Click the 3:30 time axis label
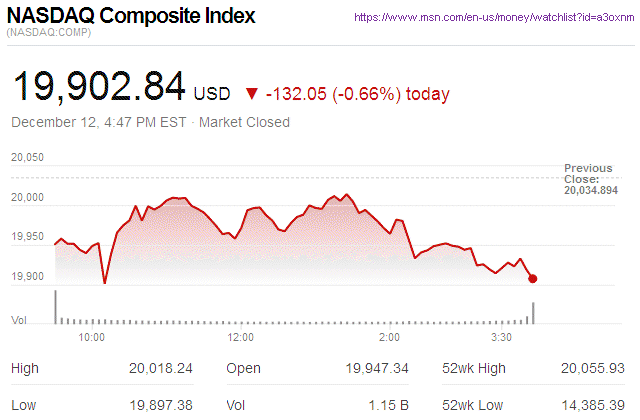Image resolution: width=640 pixels, height=420 pixels. [x=500, y=338]
